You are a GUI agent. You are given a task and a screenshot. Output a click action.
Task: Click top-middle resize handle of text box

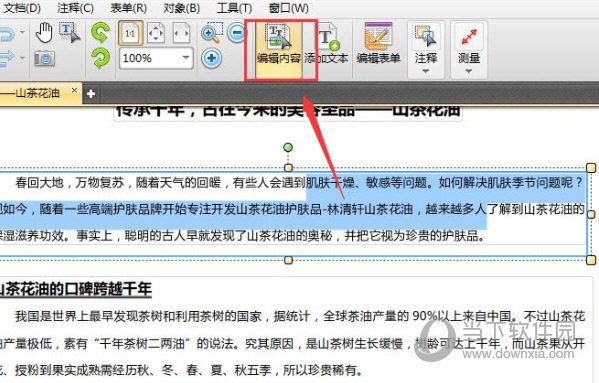(288, 168)
